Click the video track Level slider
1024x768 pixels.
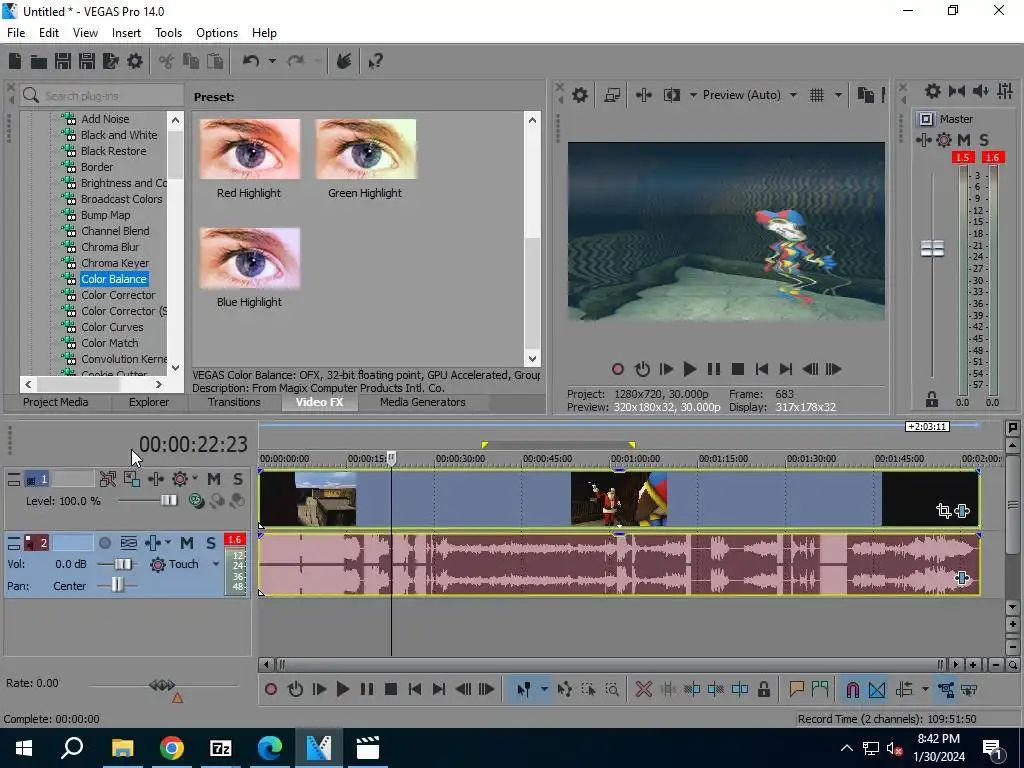168,501
